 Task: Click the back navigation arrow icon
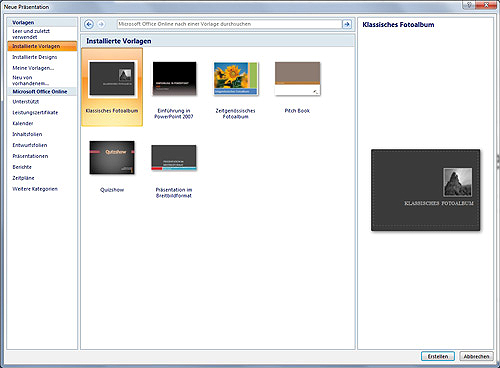89,24
